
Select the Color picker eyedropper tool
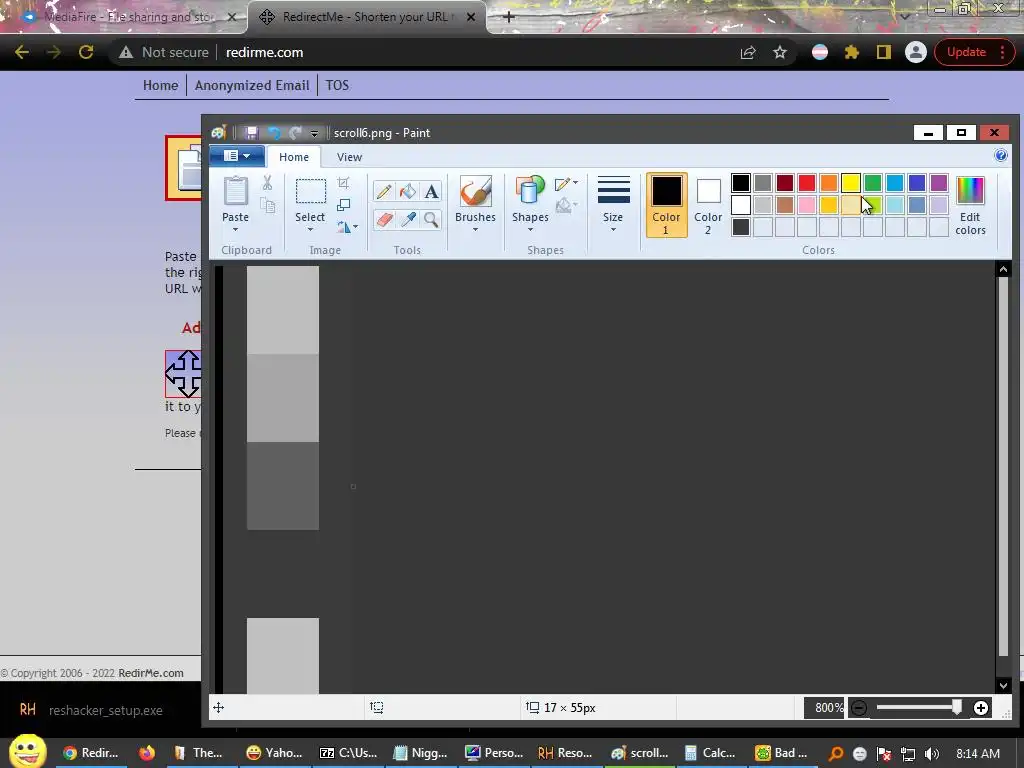tap(408, 219)
